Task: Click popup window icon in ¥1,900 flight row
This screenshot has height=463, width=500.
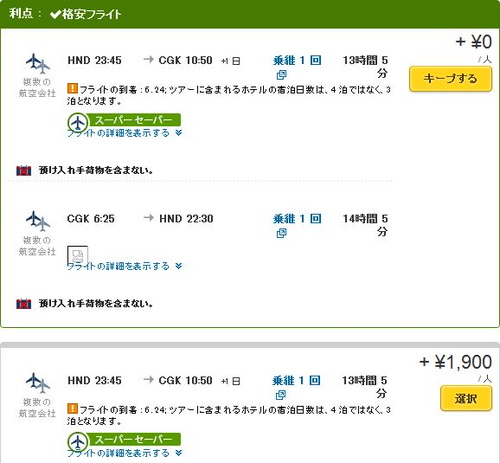Action: click(281, 395)
